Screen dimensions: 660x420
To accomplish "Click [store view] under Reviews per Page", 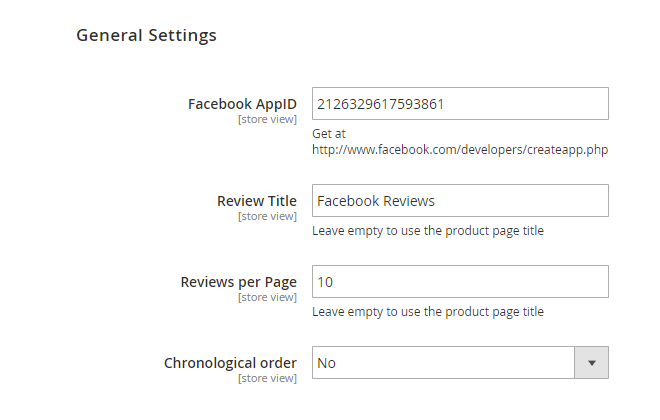I will pyautogui.click(x=267, y=297).
